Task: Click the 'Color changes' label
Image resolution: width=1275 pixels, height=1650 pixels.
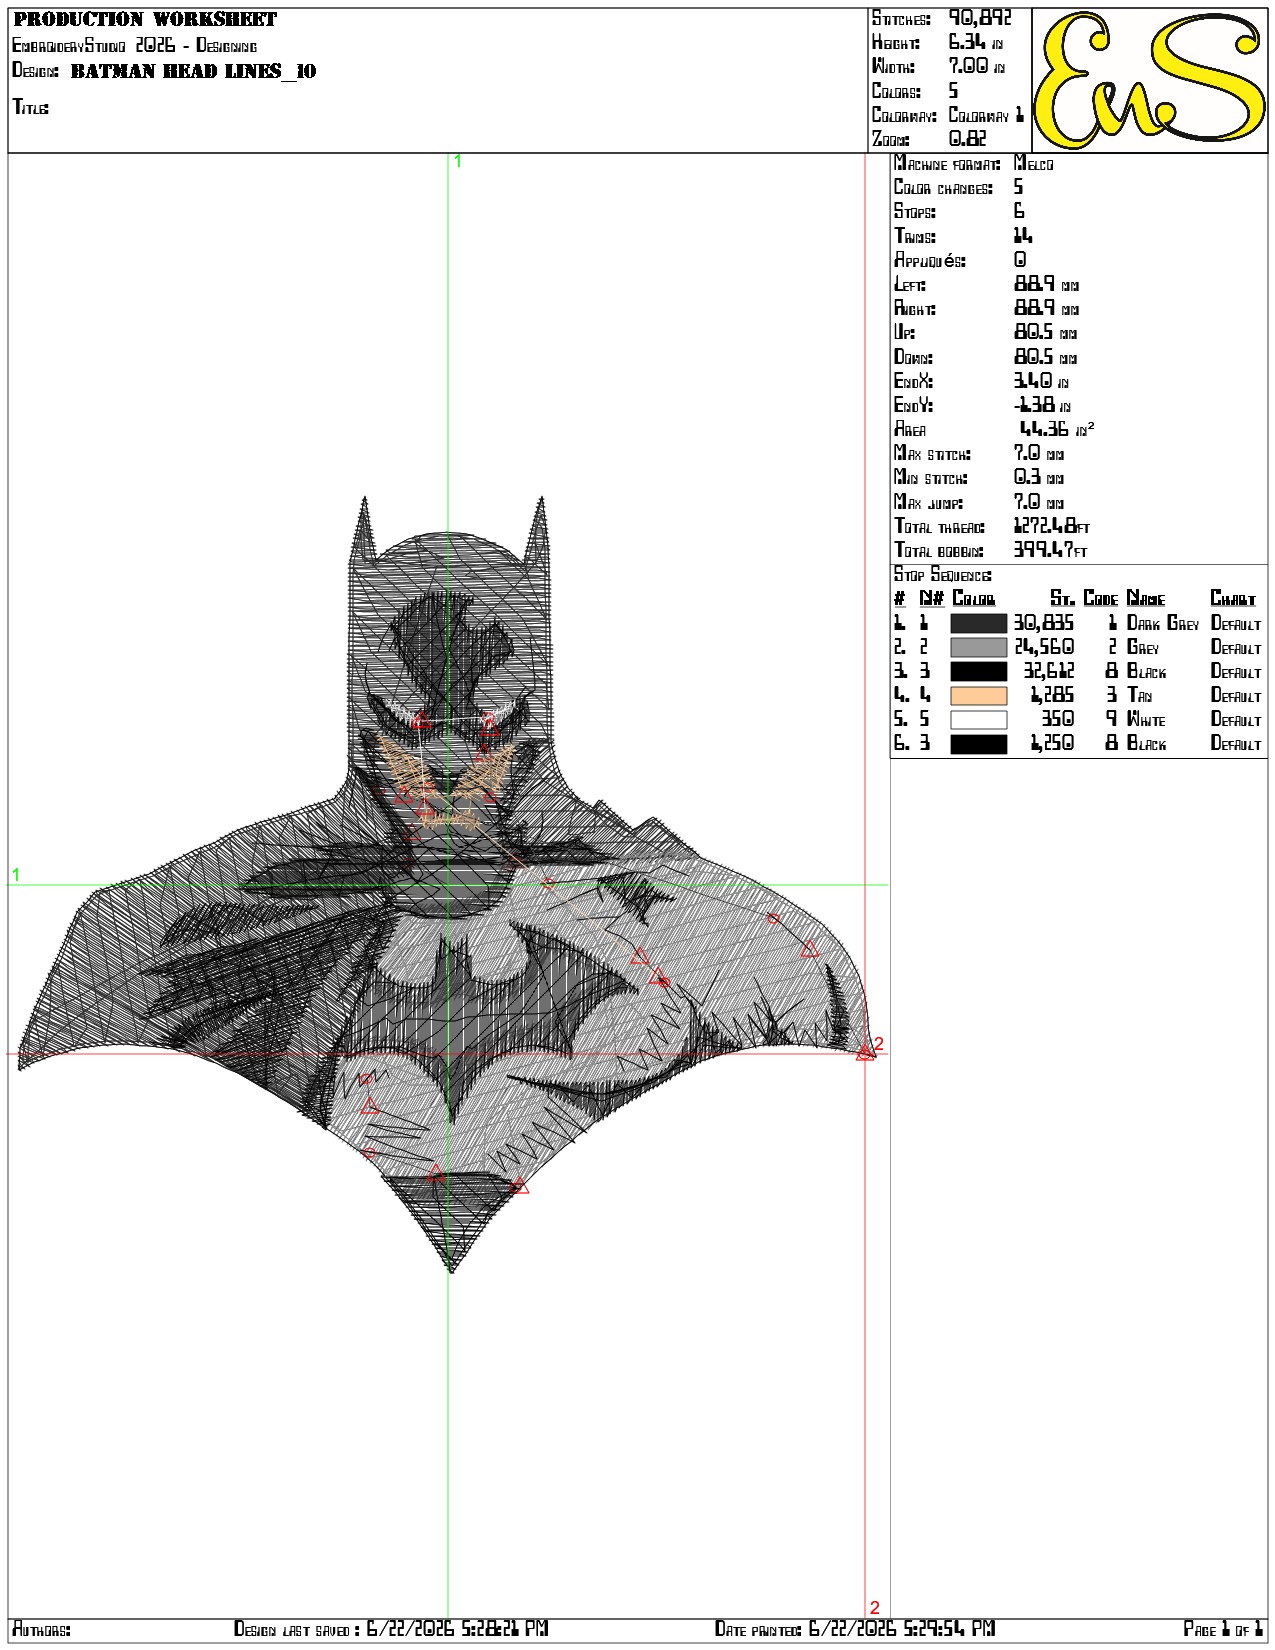Action: [x=943, y=187]
